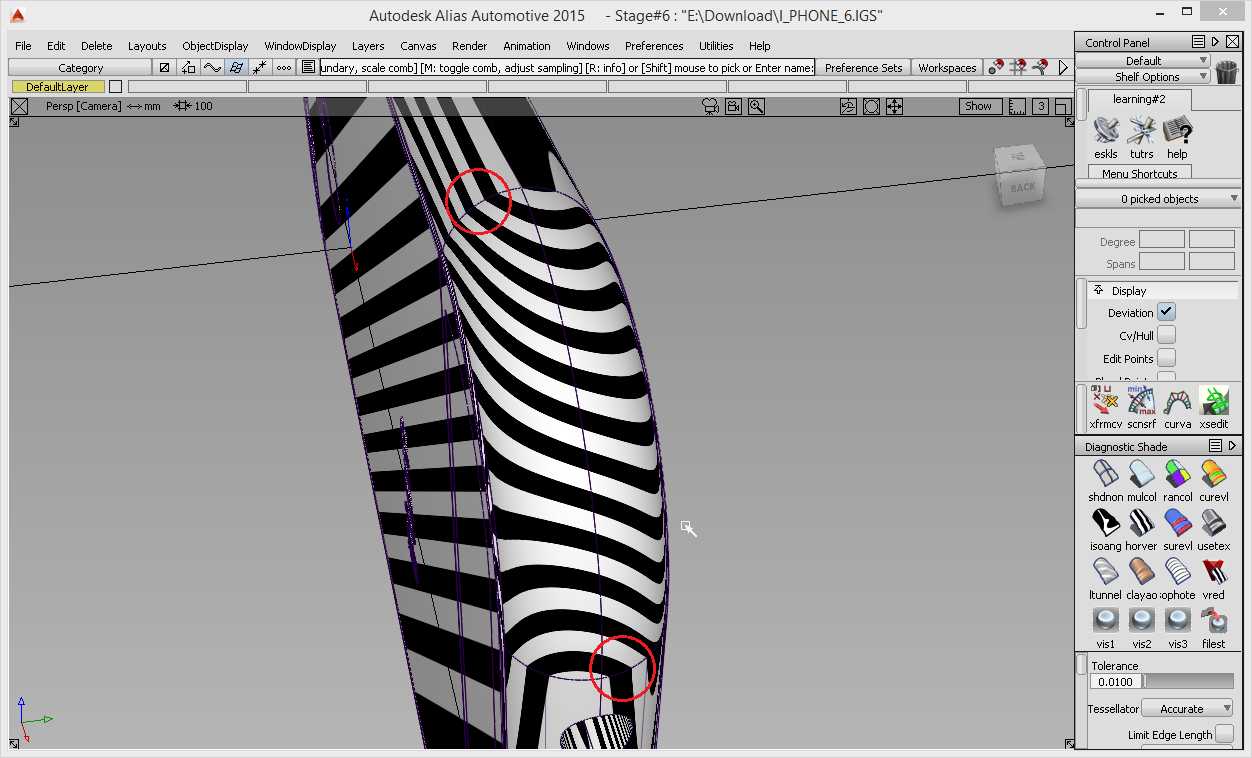Click the viewport Show button
The image size is (1252, 758).
[x=979, y=106]
